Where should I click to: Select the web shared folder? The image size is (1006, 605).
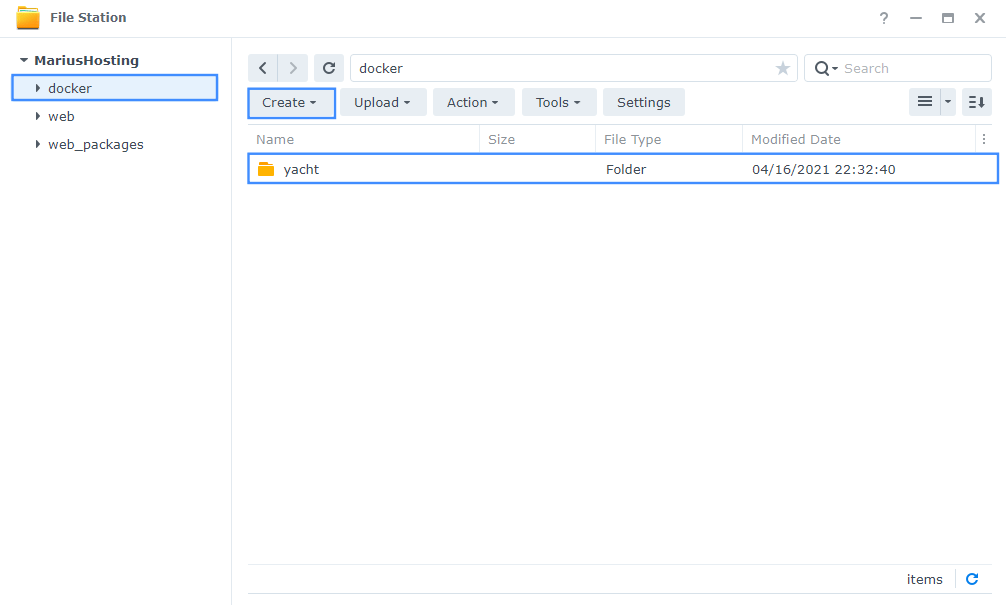point(61,117)
